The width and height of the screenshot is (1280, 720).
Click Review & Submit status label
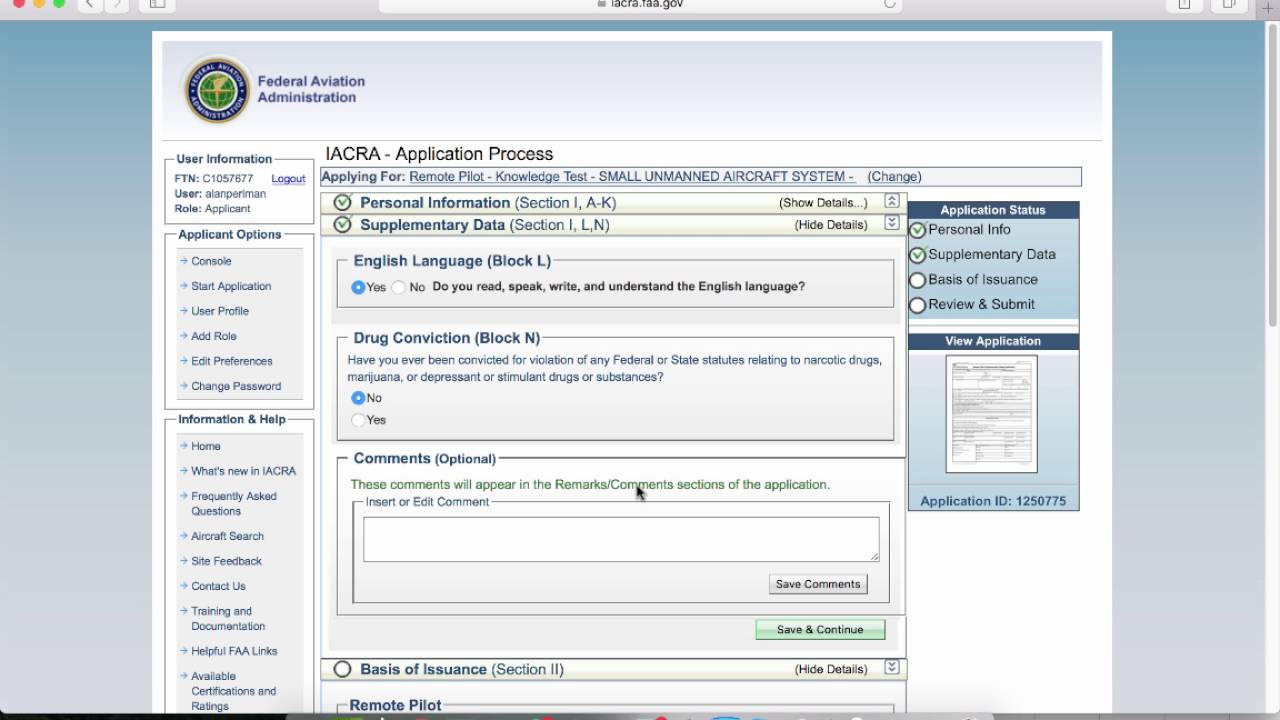click(981, 305)
